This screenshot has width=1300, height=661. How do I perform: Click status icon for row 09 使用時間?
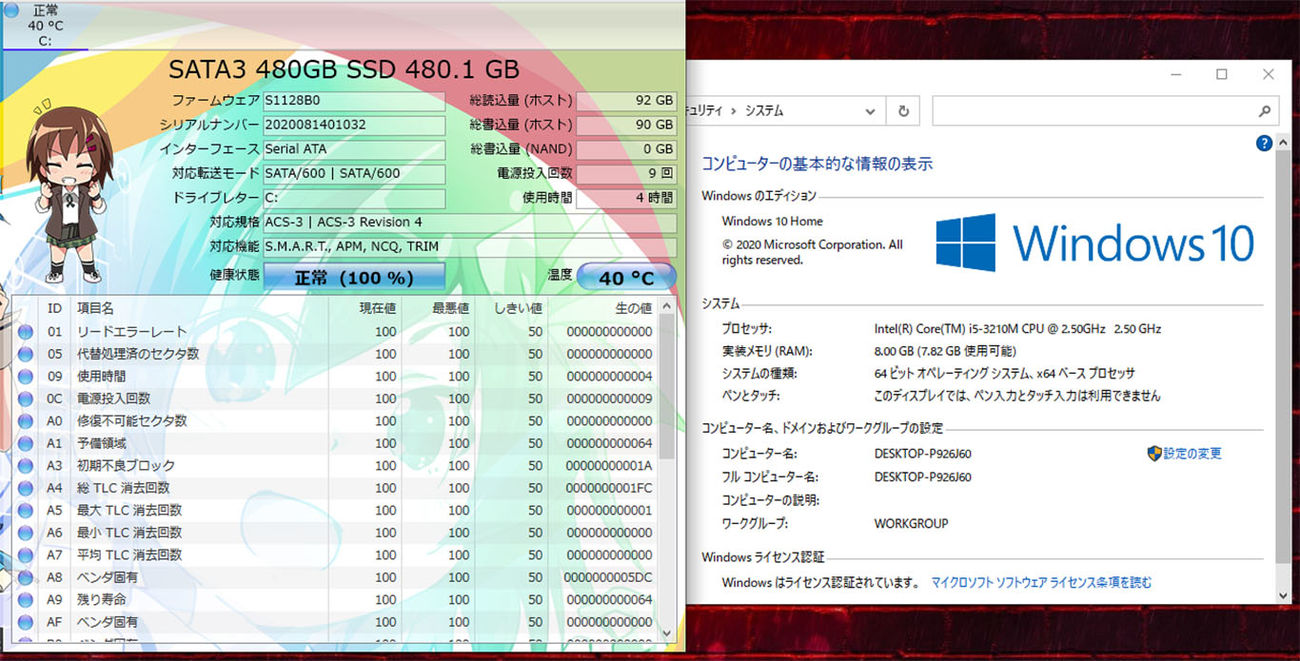(x=25, y=376)
